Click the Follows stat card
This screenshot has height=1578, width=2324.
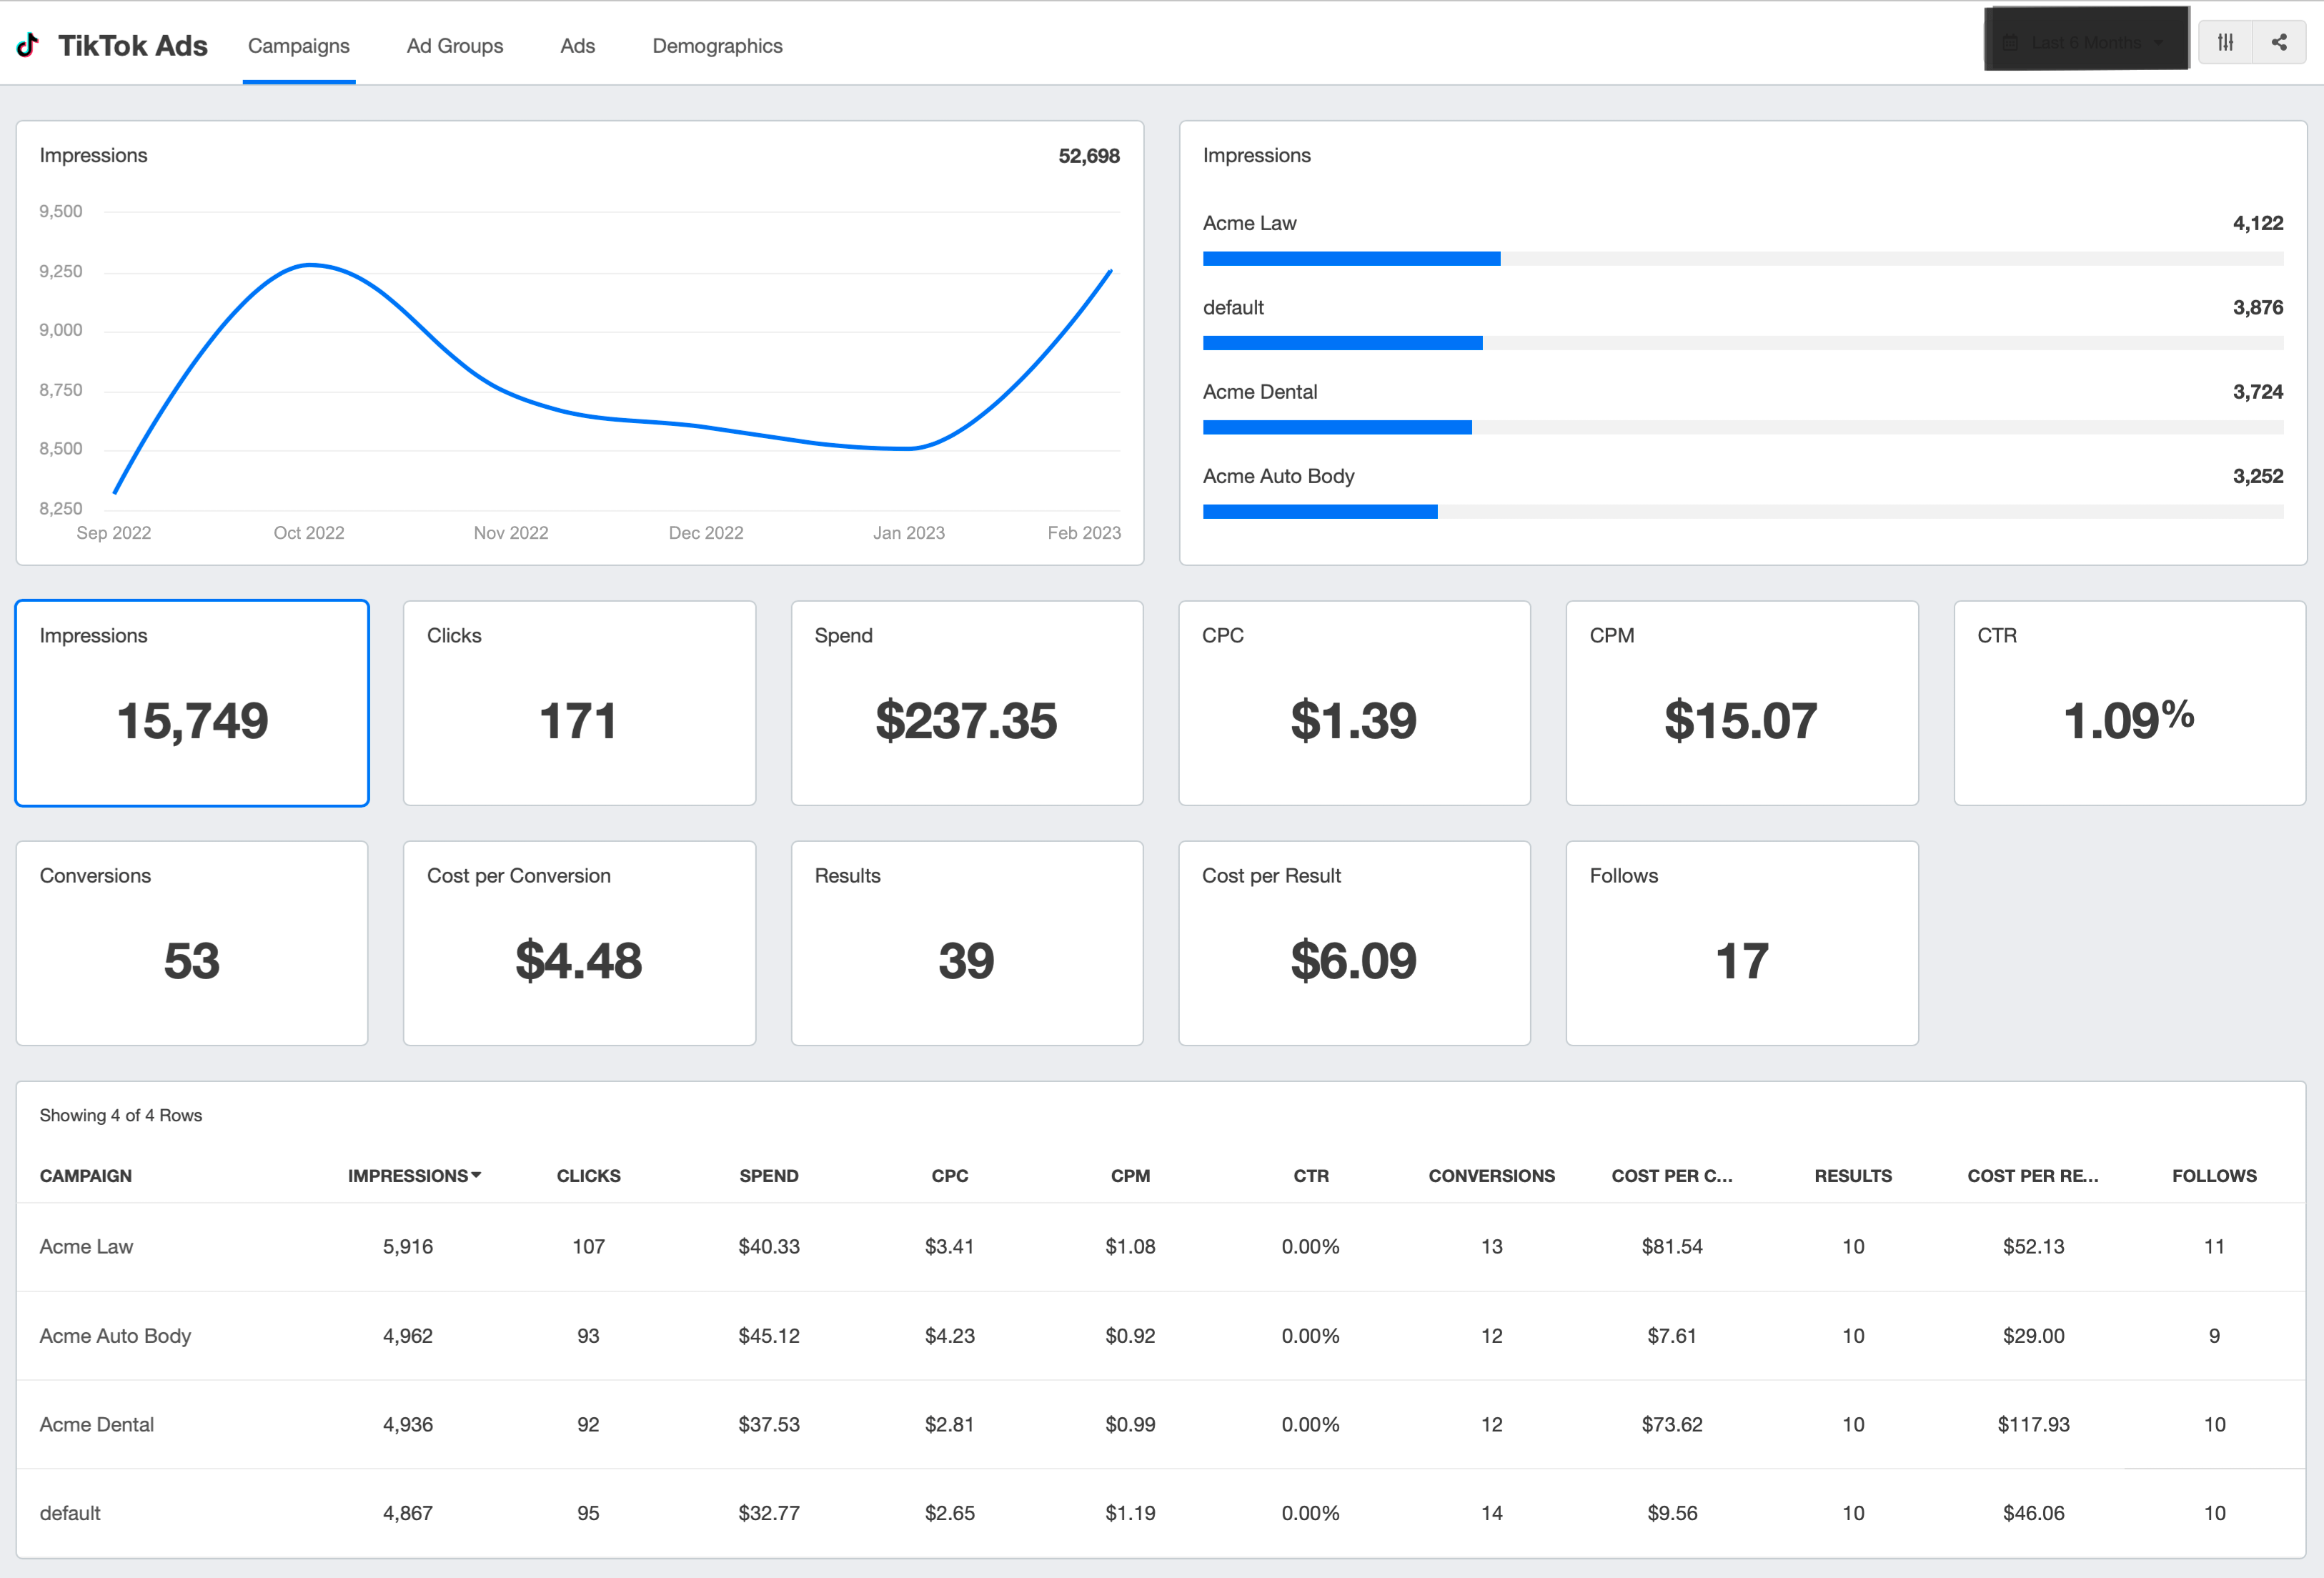click(1741, 943)
